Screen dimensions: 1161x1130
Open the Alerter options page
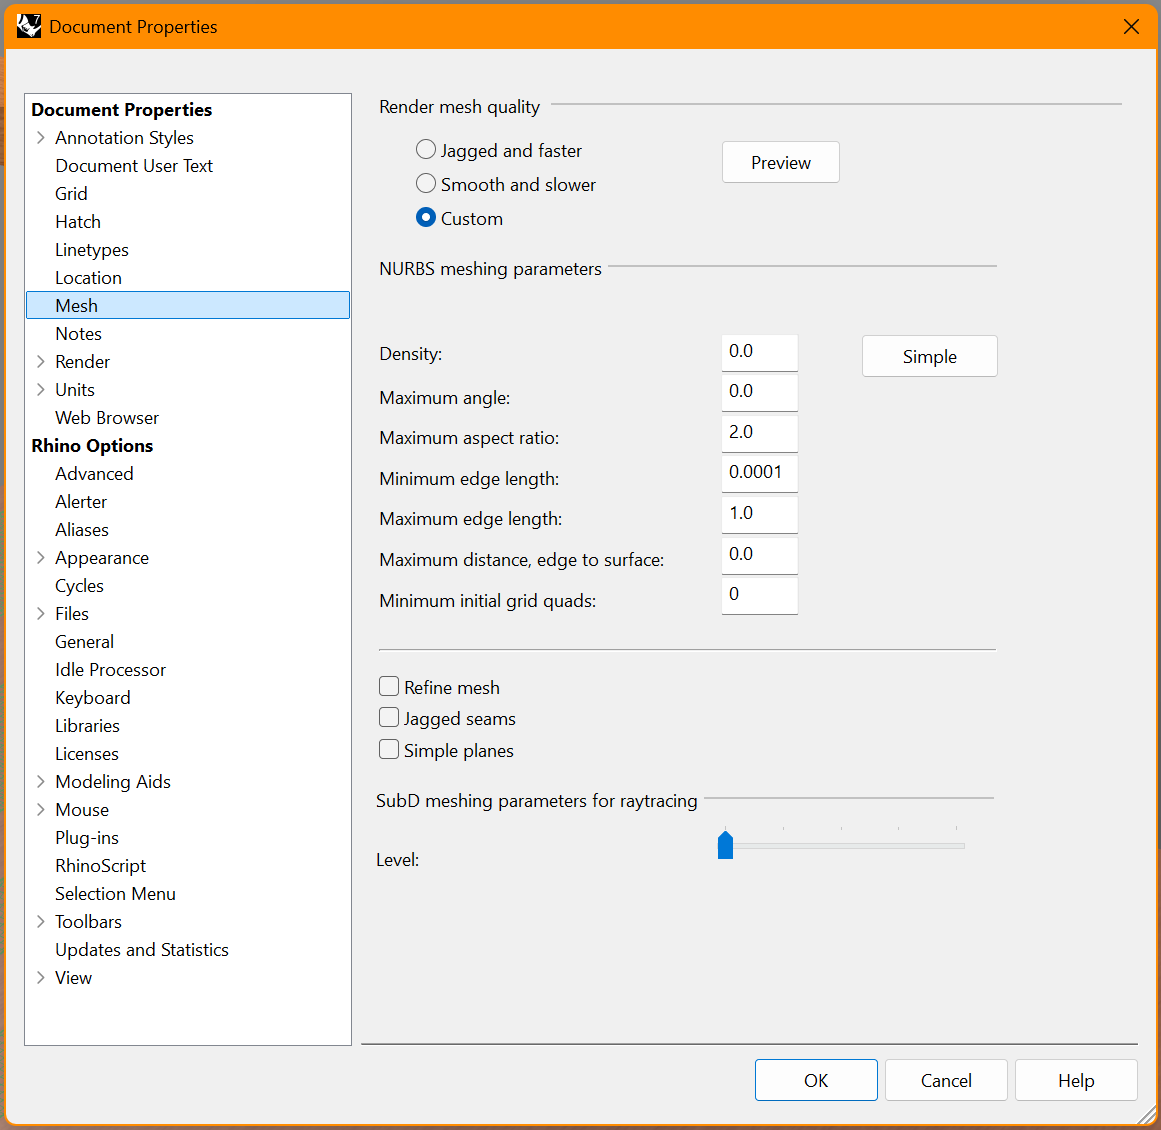pos(81,502)
